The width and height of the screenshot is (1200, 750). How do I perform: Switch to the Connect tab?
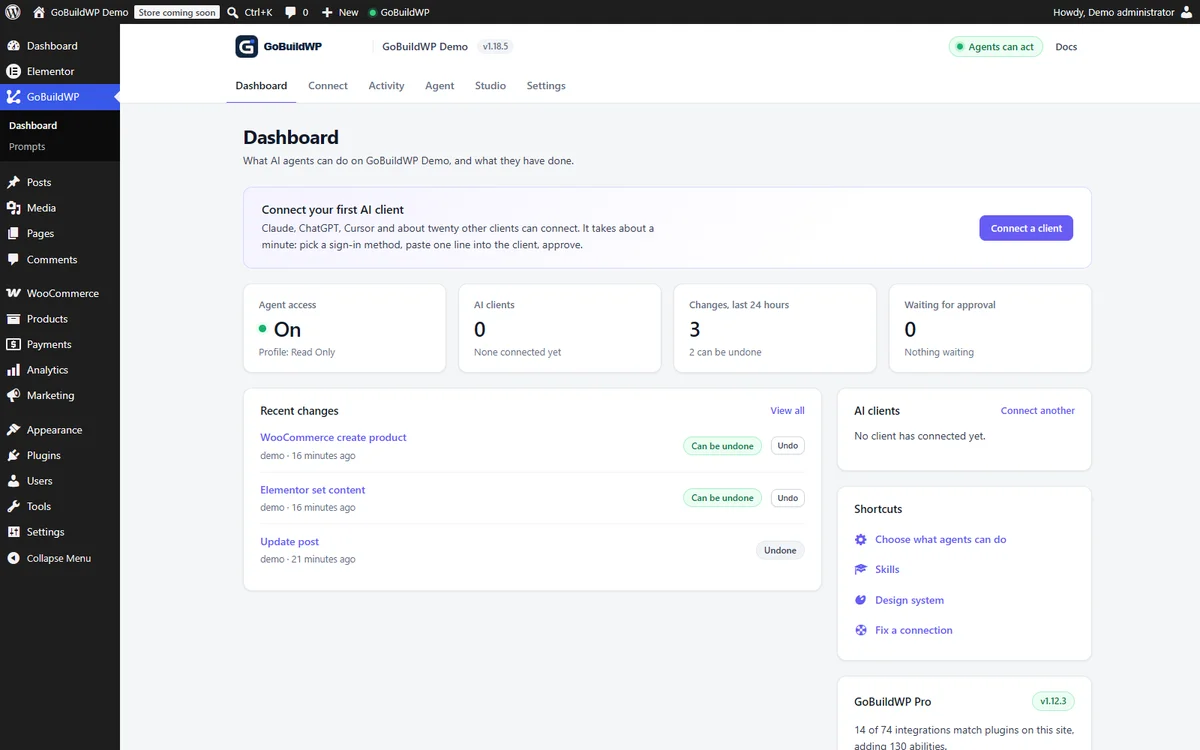click(328, 86)
